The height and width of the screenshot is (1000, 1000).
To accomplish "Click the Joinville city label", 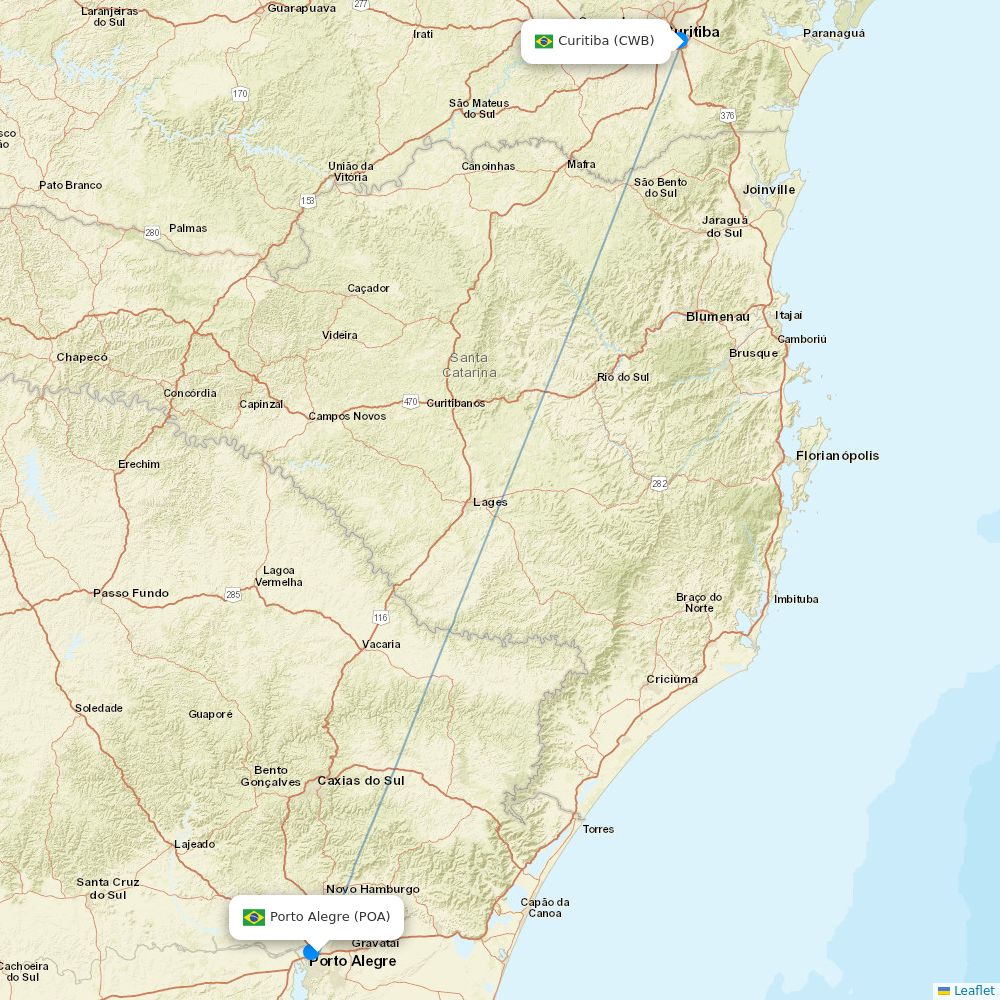I will (768, 187).
